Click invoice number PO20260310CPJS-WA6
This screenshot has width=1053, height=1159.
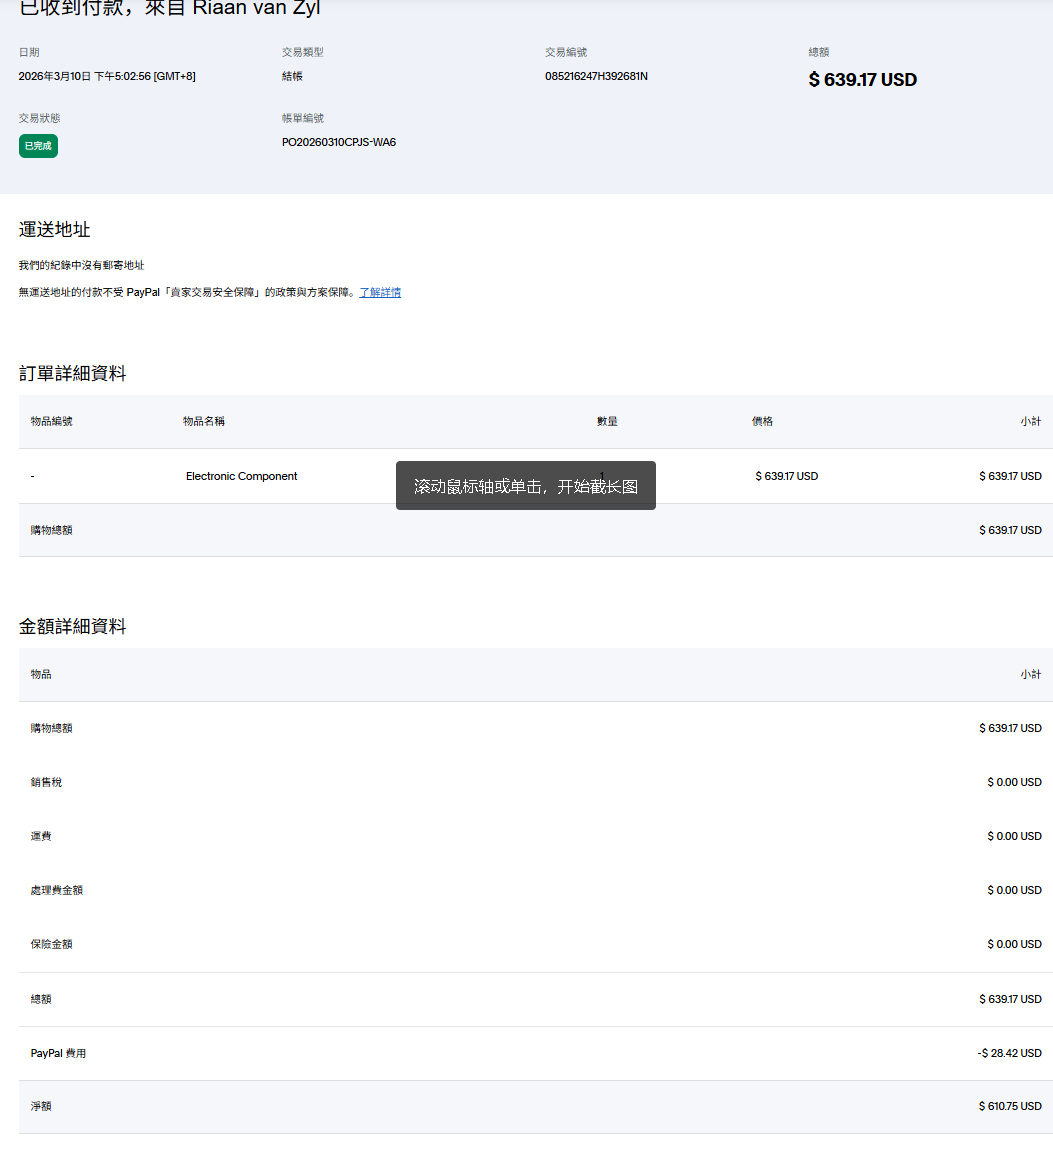(x=338, y=142)
